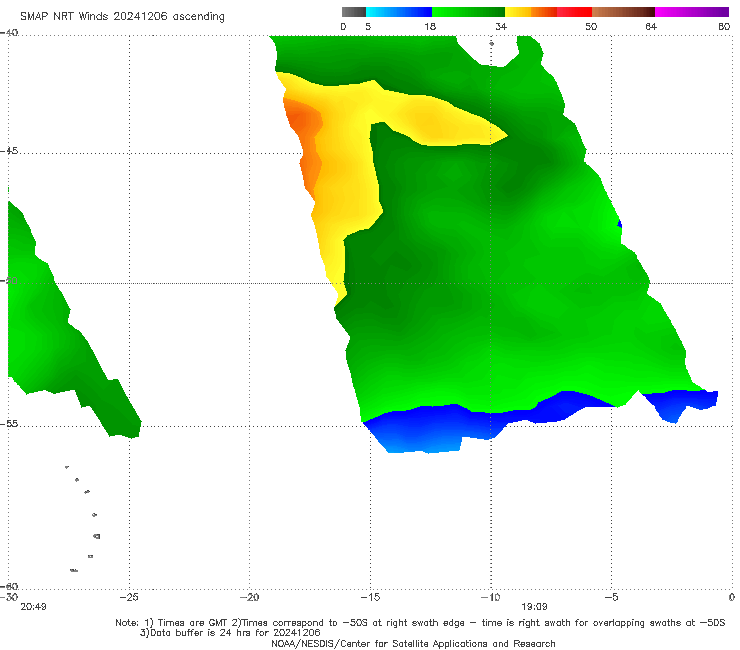This screenshot has height=650, width=740.
Task: Click the brown segment of the colorbar
Action: [x=623, y=12]
